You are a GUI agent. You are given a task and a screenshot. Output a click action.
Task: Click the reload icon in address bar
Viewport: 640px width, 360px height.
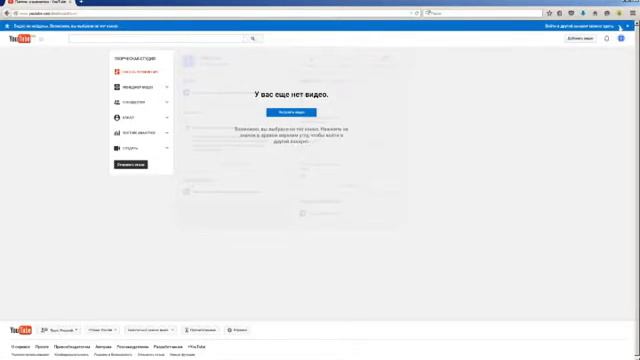(417, 13)
